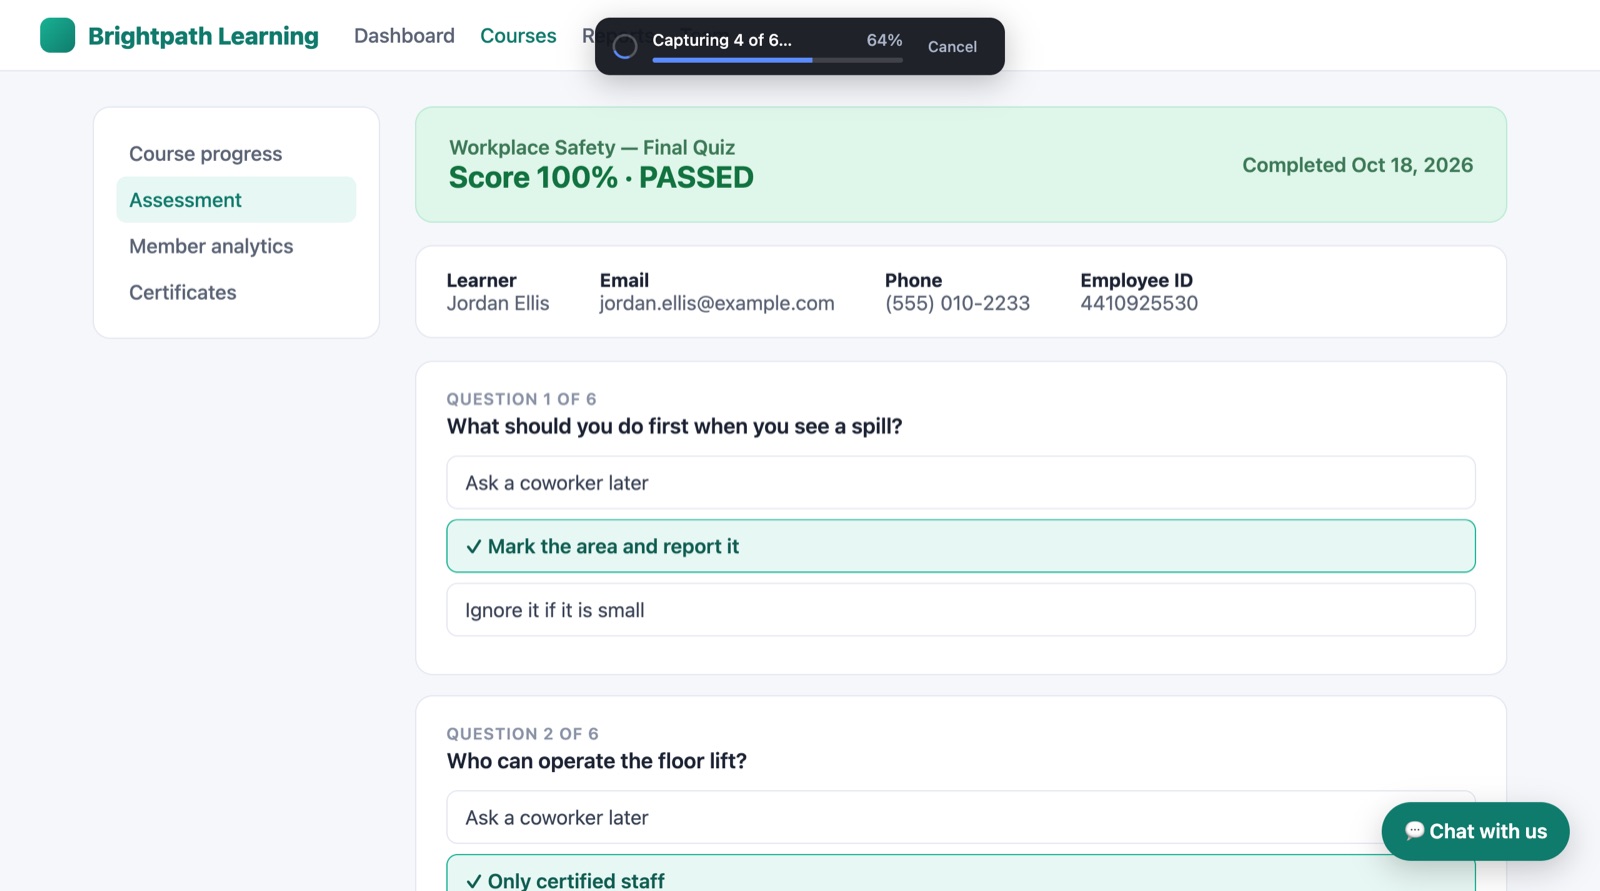Click the Brightpath Learning brand name
The height and width of the screenshot is (891, 1600).
click(203, 36)
